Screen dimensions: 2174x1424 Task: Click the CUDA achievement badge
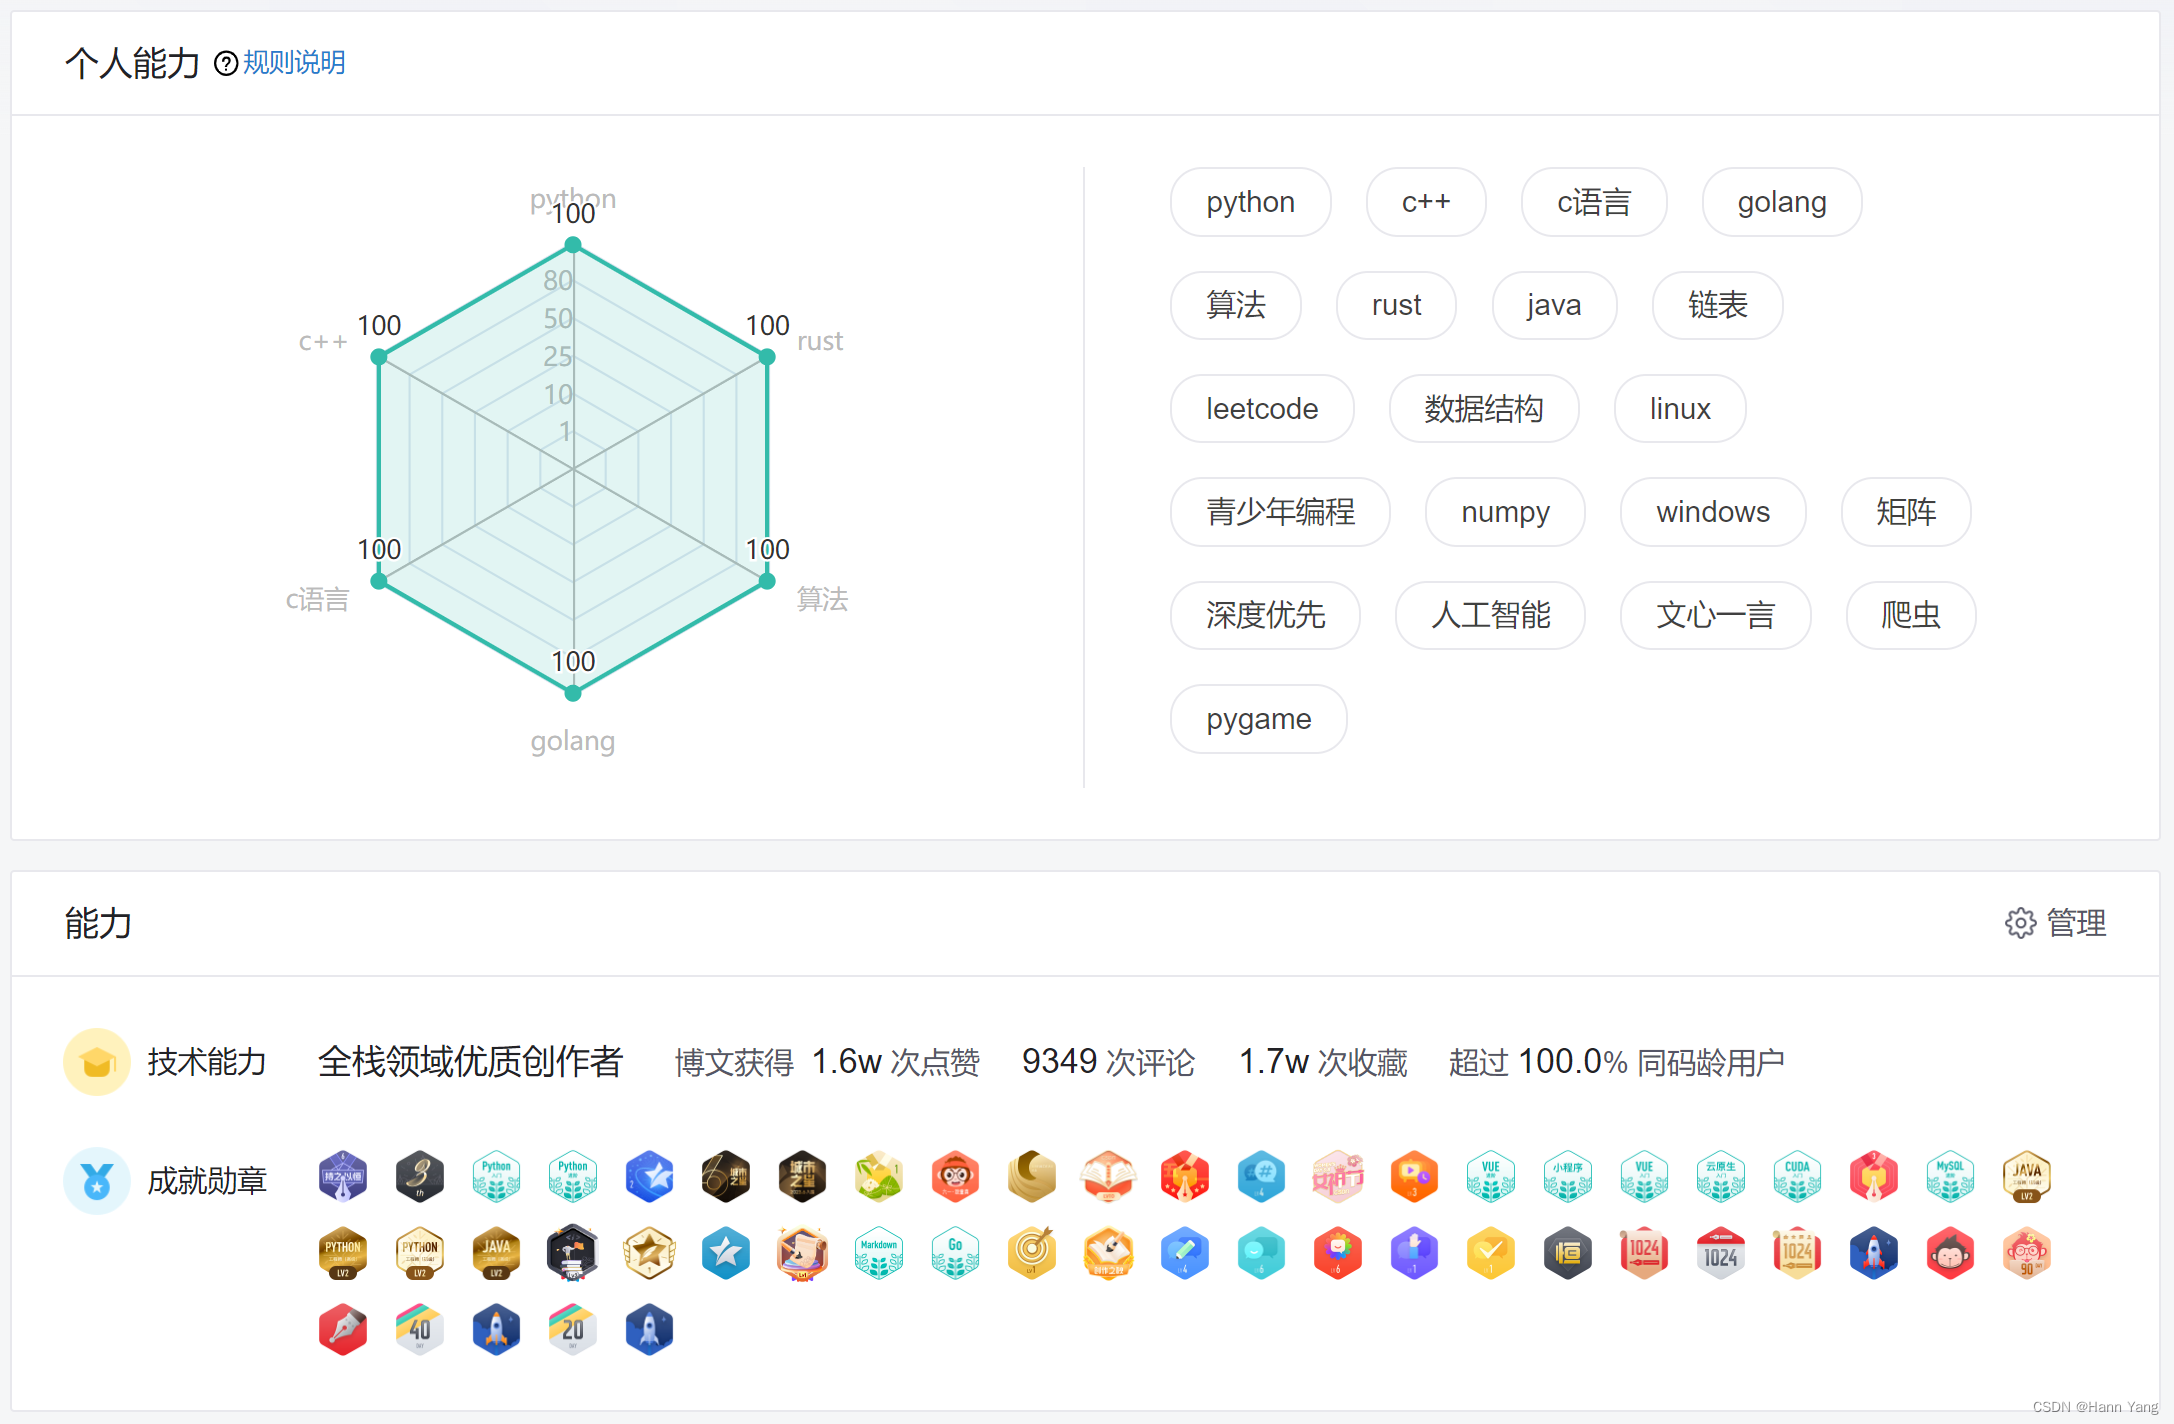[1797, 1177]
